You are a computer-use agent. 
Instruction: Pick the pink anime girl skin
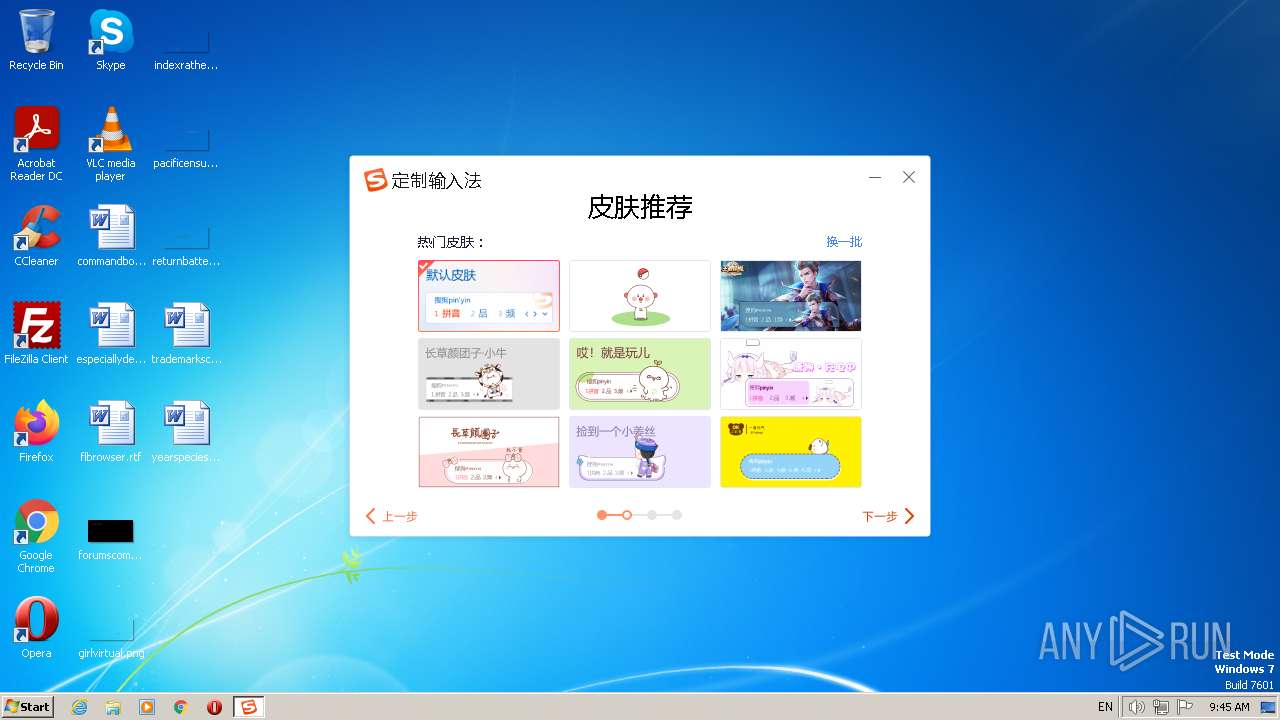tap(791, 374)
